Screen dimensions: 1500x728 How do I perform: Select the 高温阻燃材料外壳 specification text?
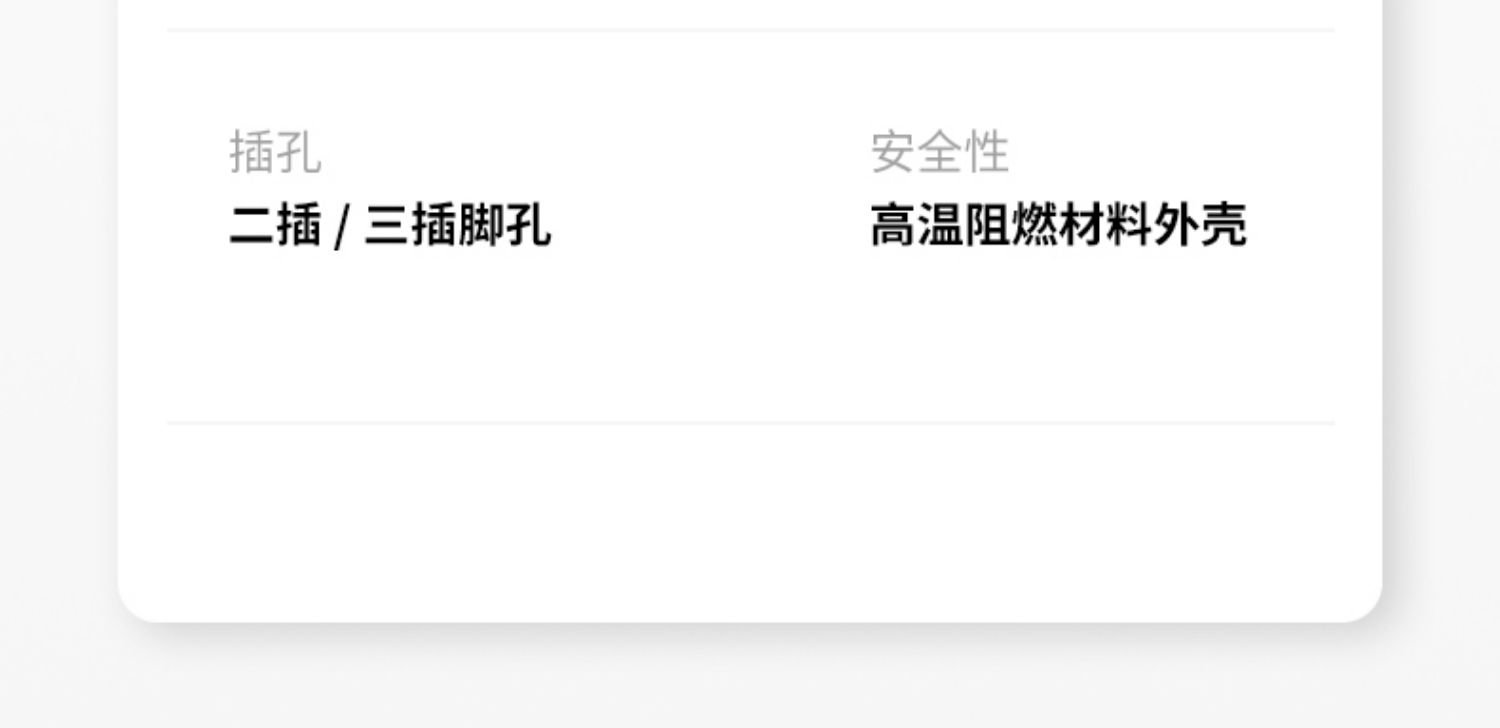1058,225
